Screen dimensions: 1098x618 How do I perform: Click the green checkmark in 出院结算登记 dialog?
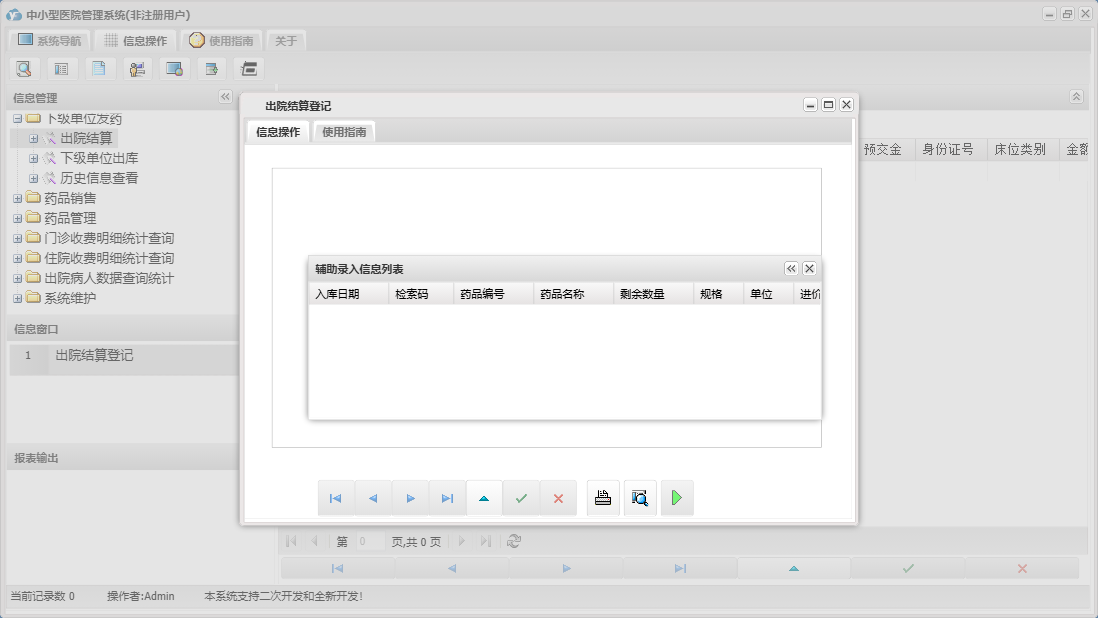point(521,498)
